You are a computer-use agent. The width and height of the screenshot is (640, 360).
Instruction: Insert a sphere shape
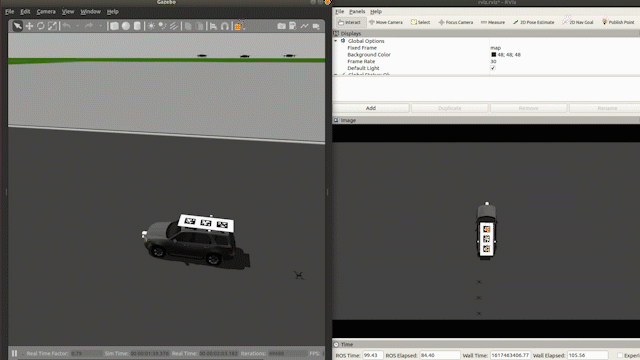pos(126,26)
